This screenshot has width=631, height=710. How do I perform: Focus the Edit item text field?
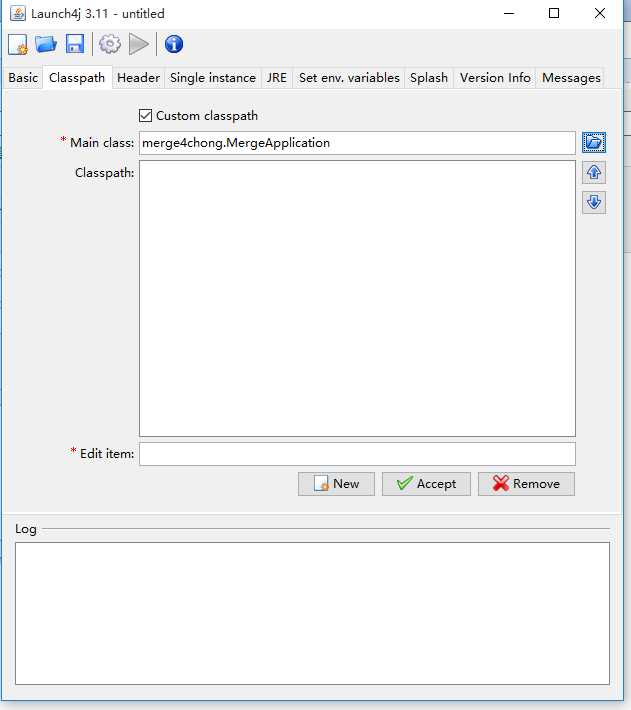coord(357,454)
